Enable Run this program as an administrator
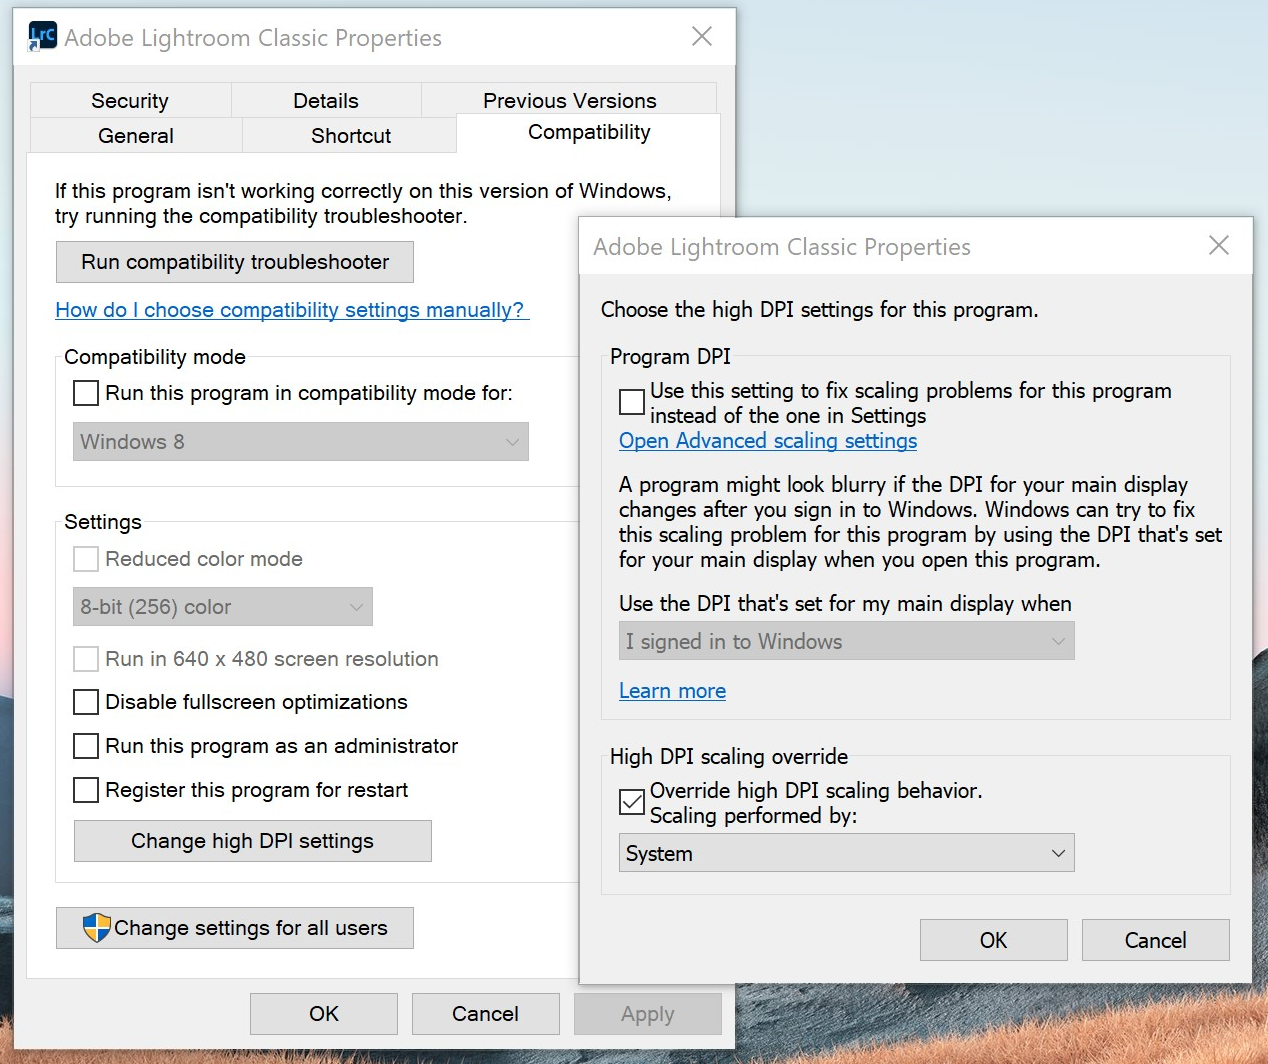 (x=85, y=746)
